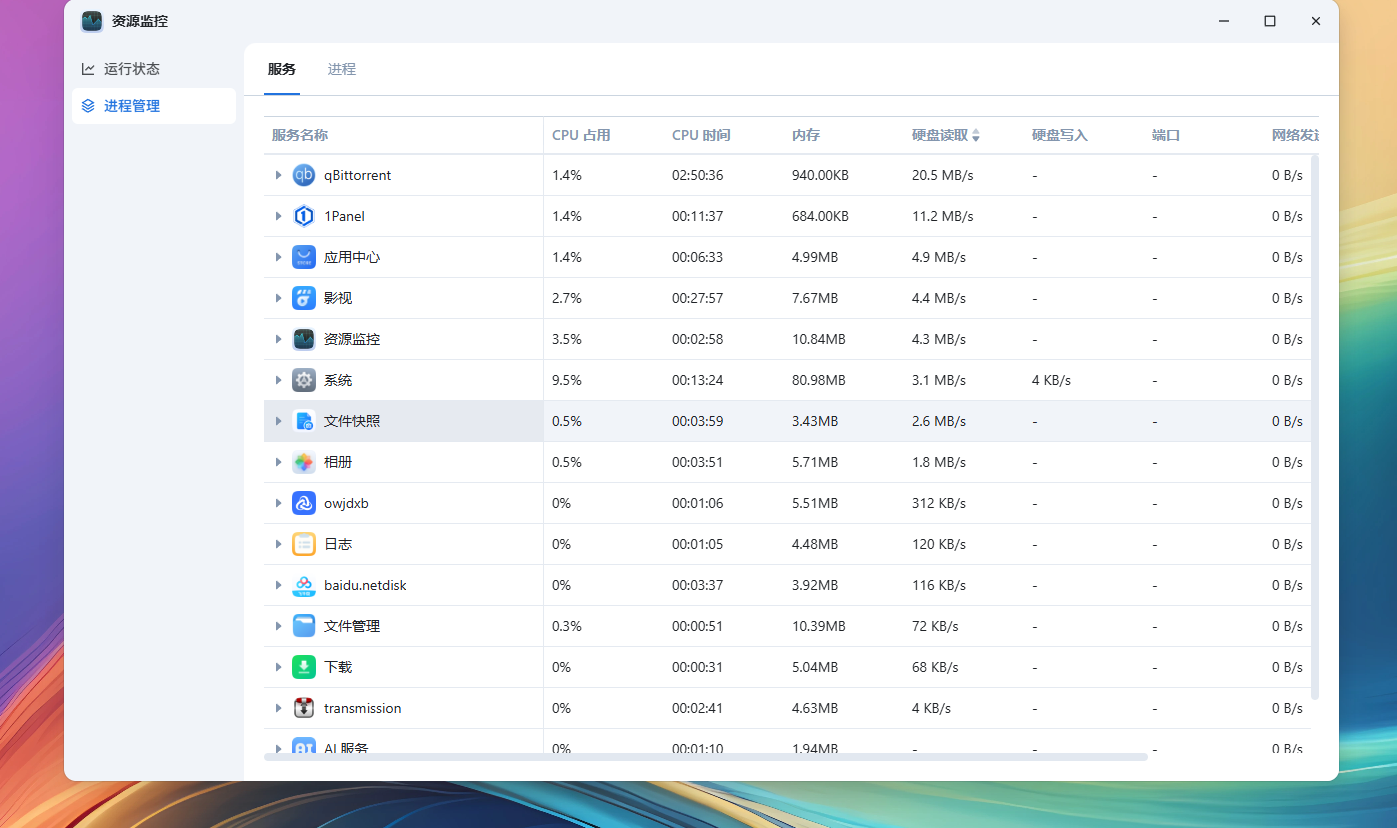Screen dimensions: 1397x828
Task: Expand the 文件快照 service row
Action: pyautogui.click(x=278, y=421)
